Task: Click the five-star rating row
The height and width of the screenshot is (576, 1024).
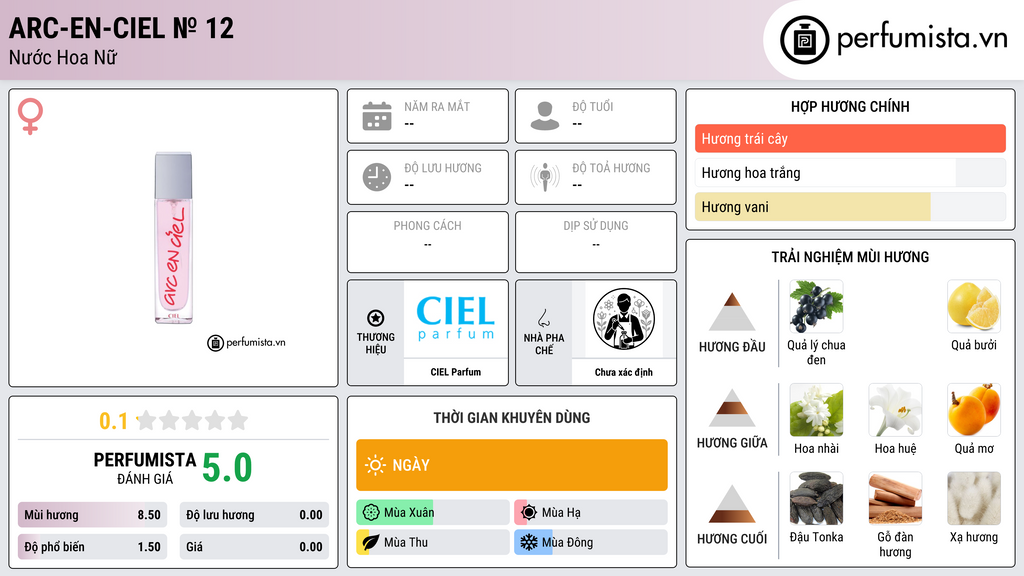Action: (x=192, y=420)
